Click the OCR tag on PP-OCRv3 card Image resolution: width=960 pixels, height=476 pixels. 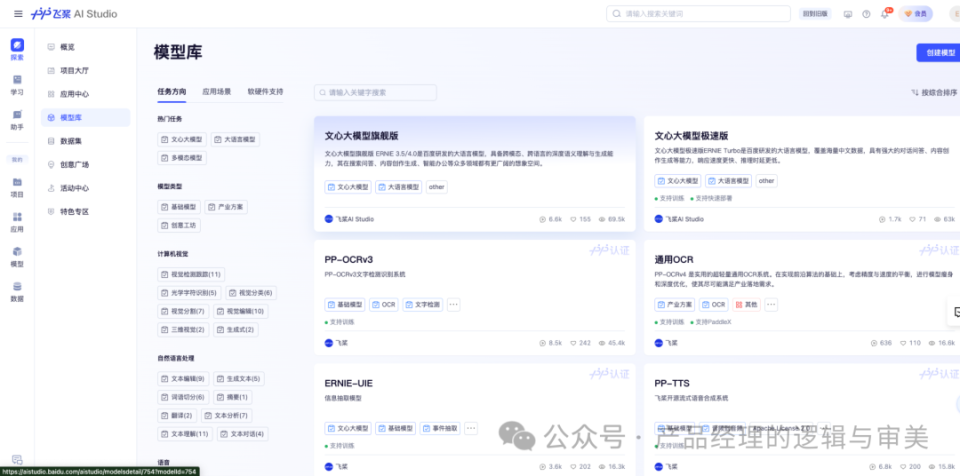point(384,304)
